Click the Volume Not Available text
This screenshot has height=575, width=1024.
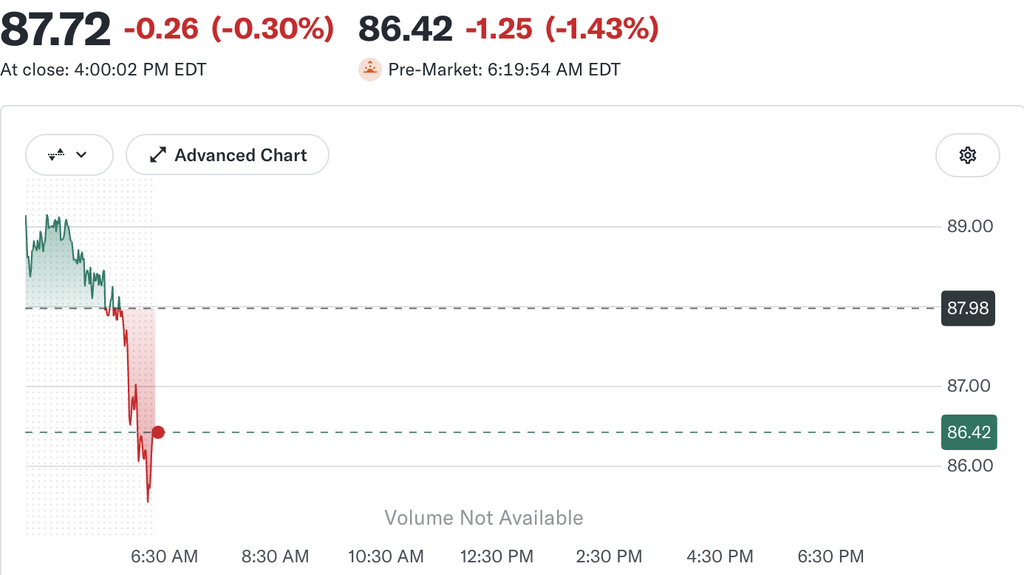pos(483,518)
